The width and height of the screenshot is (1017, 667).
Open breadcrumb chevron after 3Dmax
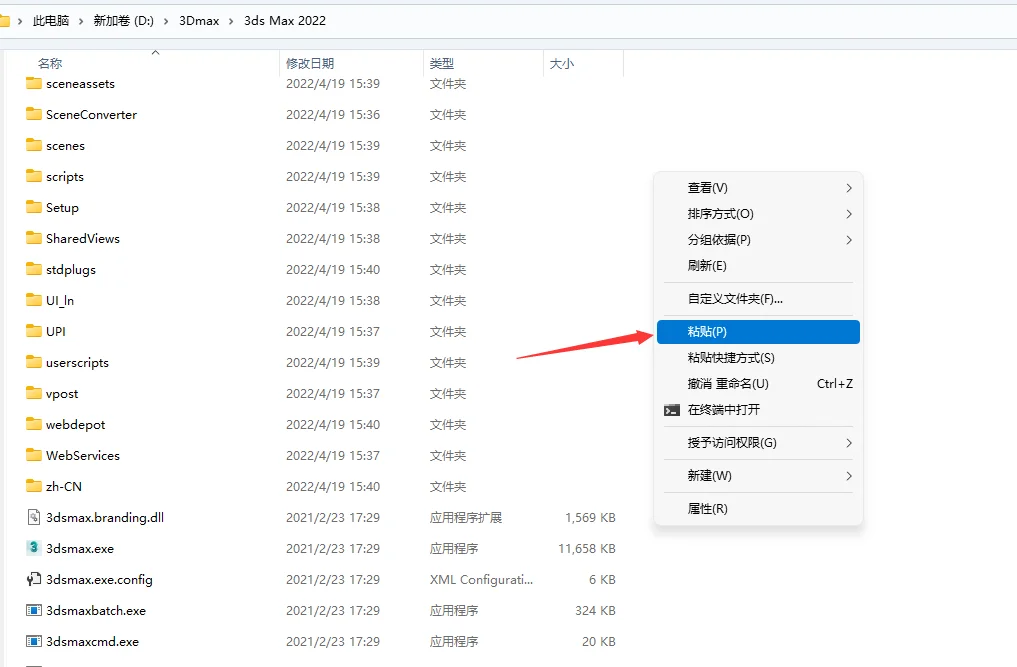point(231,21)
